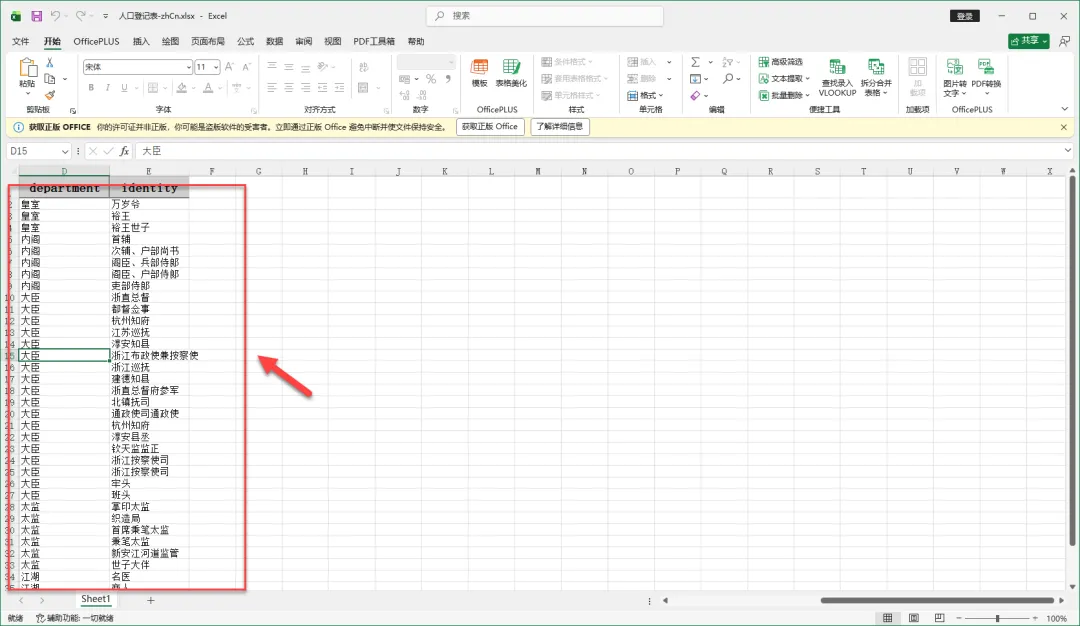Click the zoom slider in status bar
Viewport: 1080px width, 626px height.
[997, 618]
